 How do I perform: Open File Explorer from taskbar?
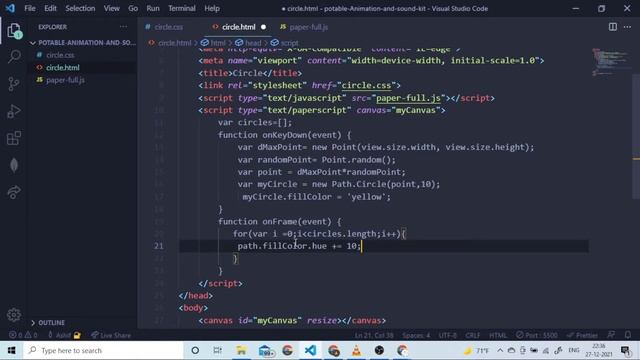(241, 350)
